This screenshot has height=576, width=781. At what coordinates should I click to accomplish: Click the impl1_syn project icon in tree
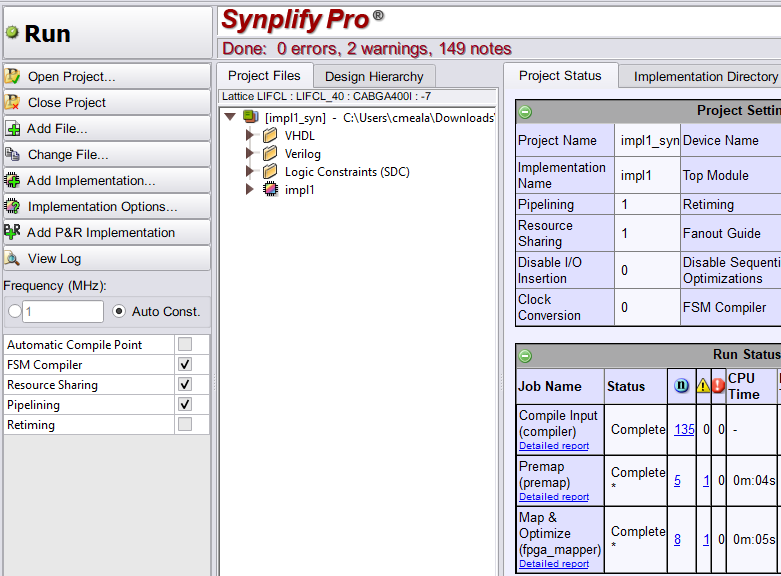(251, 117)
